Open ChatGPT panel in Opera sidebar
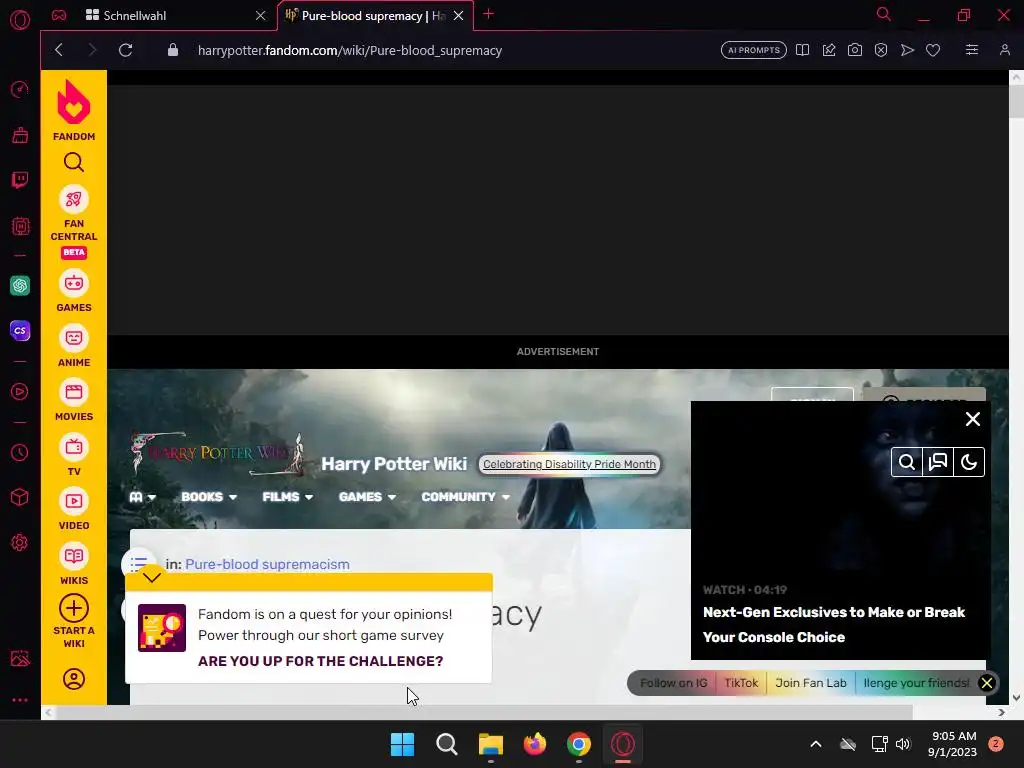This screenshot has height=768, width=1024. click(20, 285)
